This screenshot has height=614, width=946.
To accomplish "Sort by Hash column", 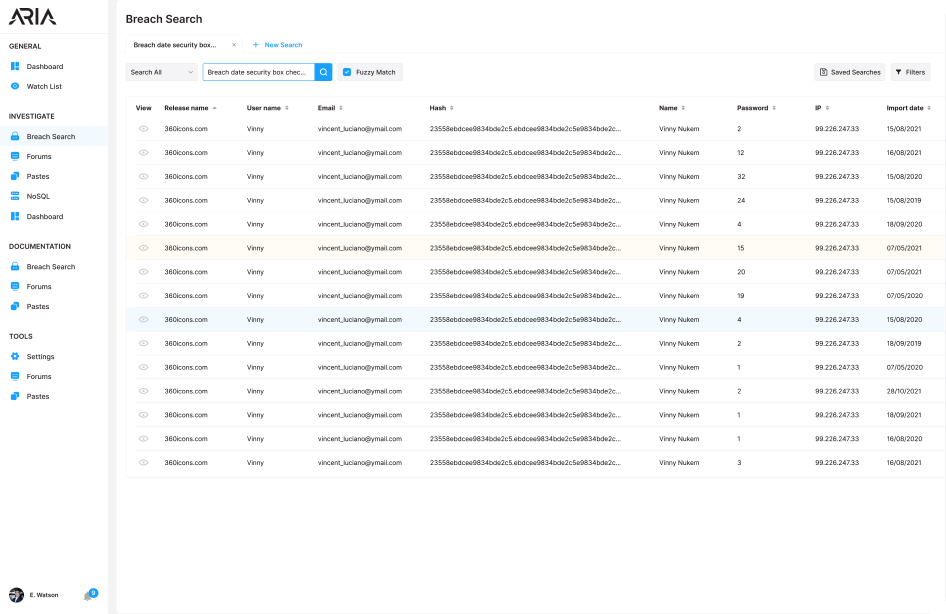I will (441, 108).
